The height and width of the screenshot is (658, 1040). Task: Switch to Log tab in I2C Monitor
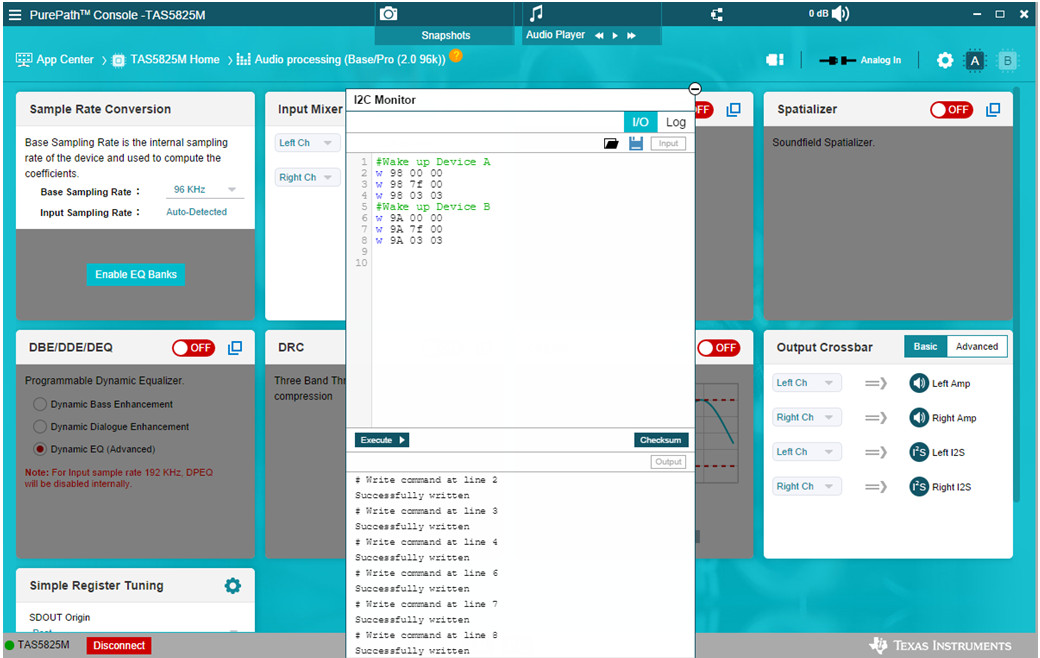pyautogui.click(x=675, y=122)
